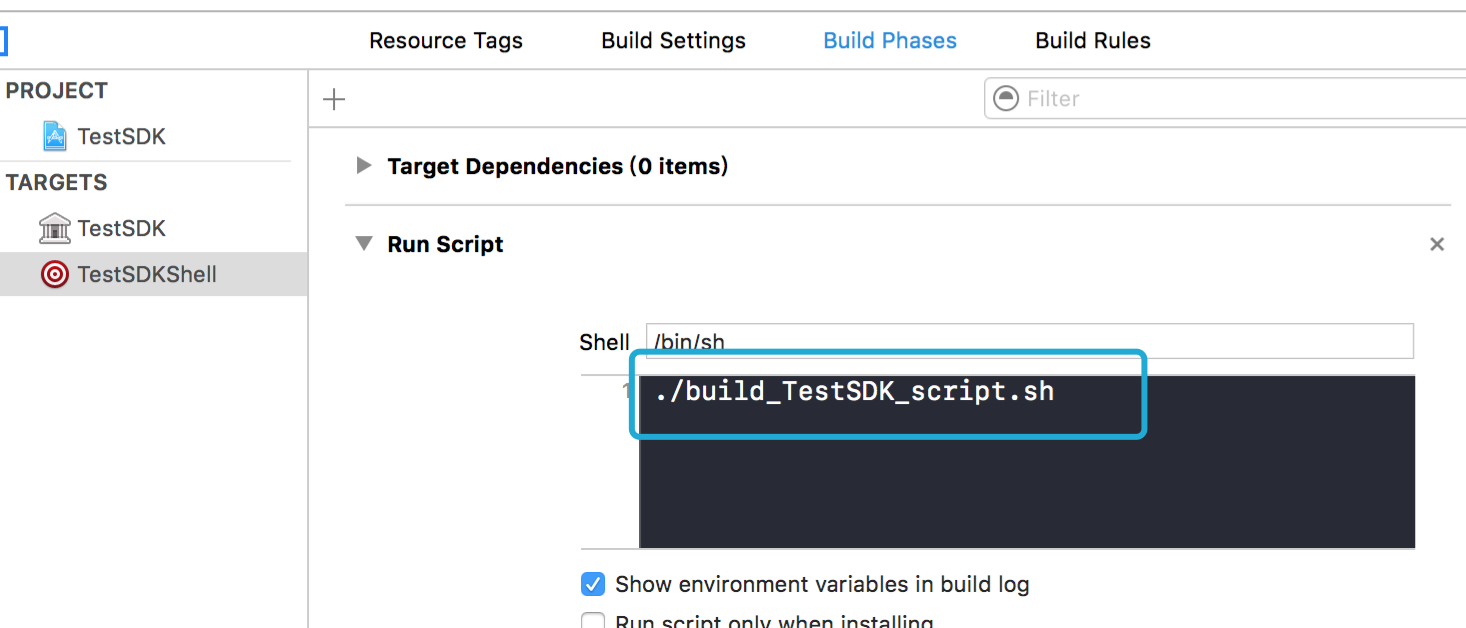This screenshot has height=628, width=1466.
Task: Enable Run script only when installing
Action: (x=593, y=622)
